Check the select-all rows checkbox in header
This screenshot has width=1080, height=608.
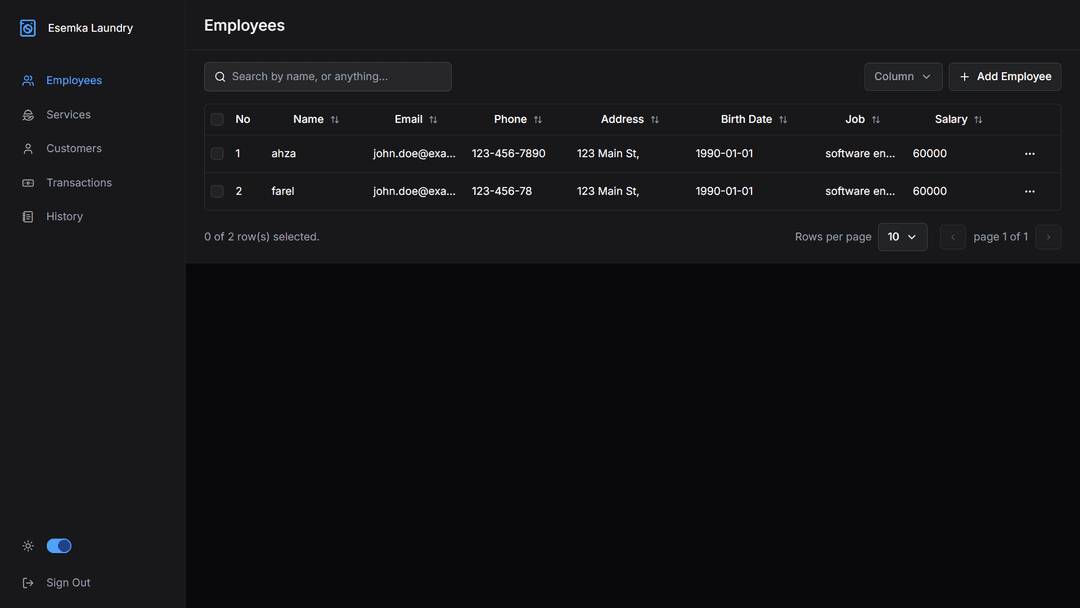tap(217, 120)
